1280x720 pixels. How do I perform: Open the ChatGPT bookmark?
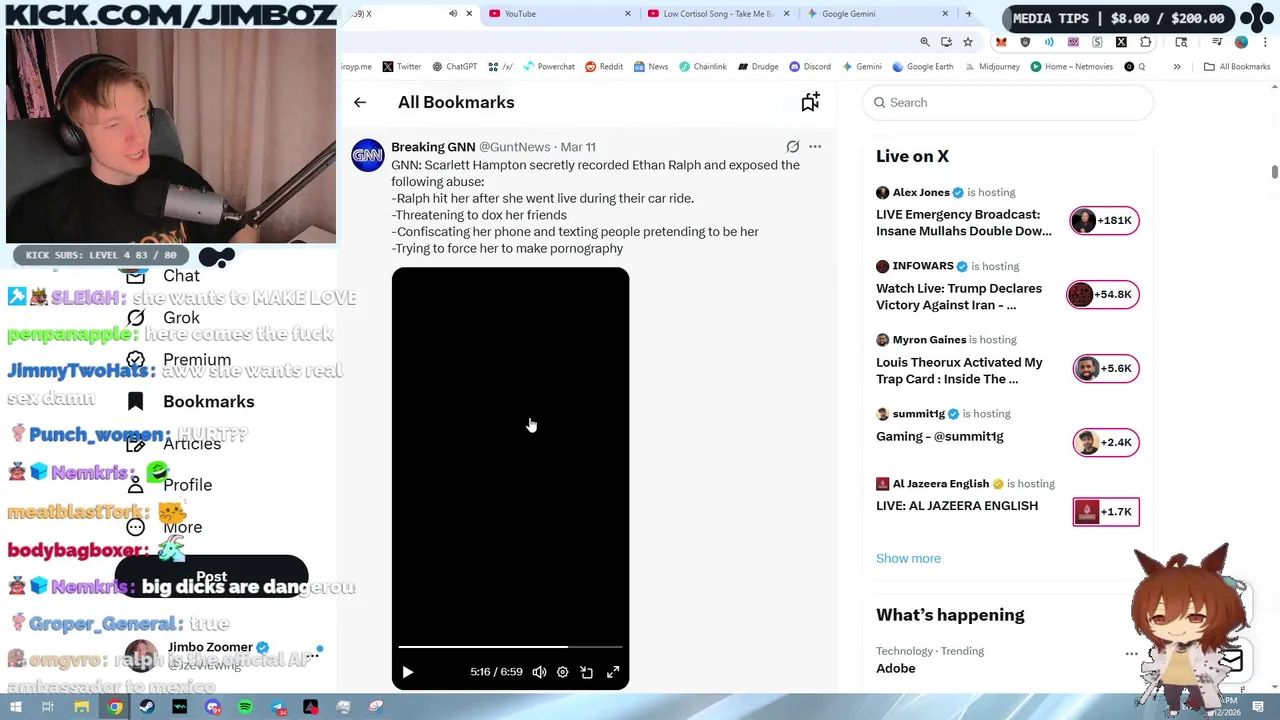[x=454, y=66]
